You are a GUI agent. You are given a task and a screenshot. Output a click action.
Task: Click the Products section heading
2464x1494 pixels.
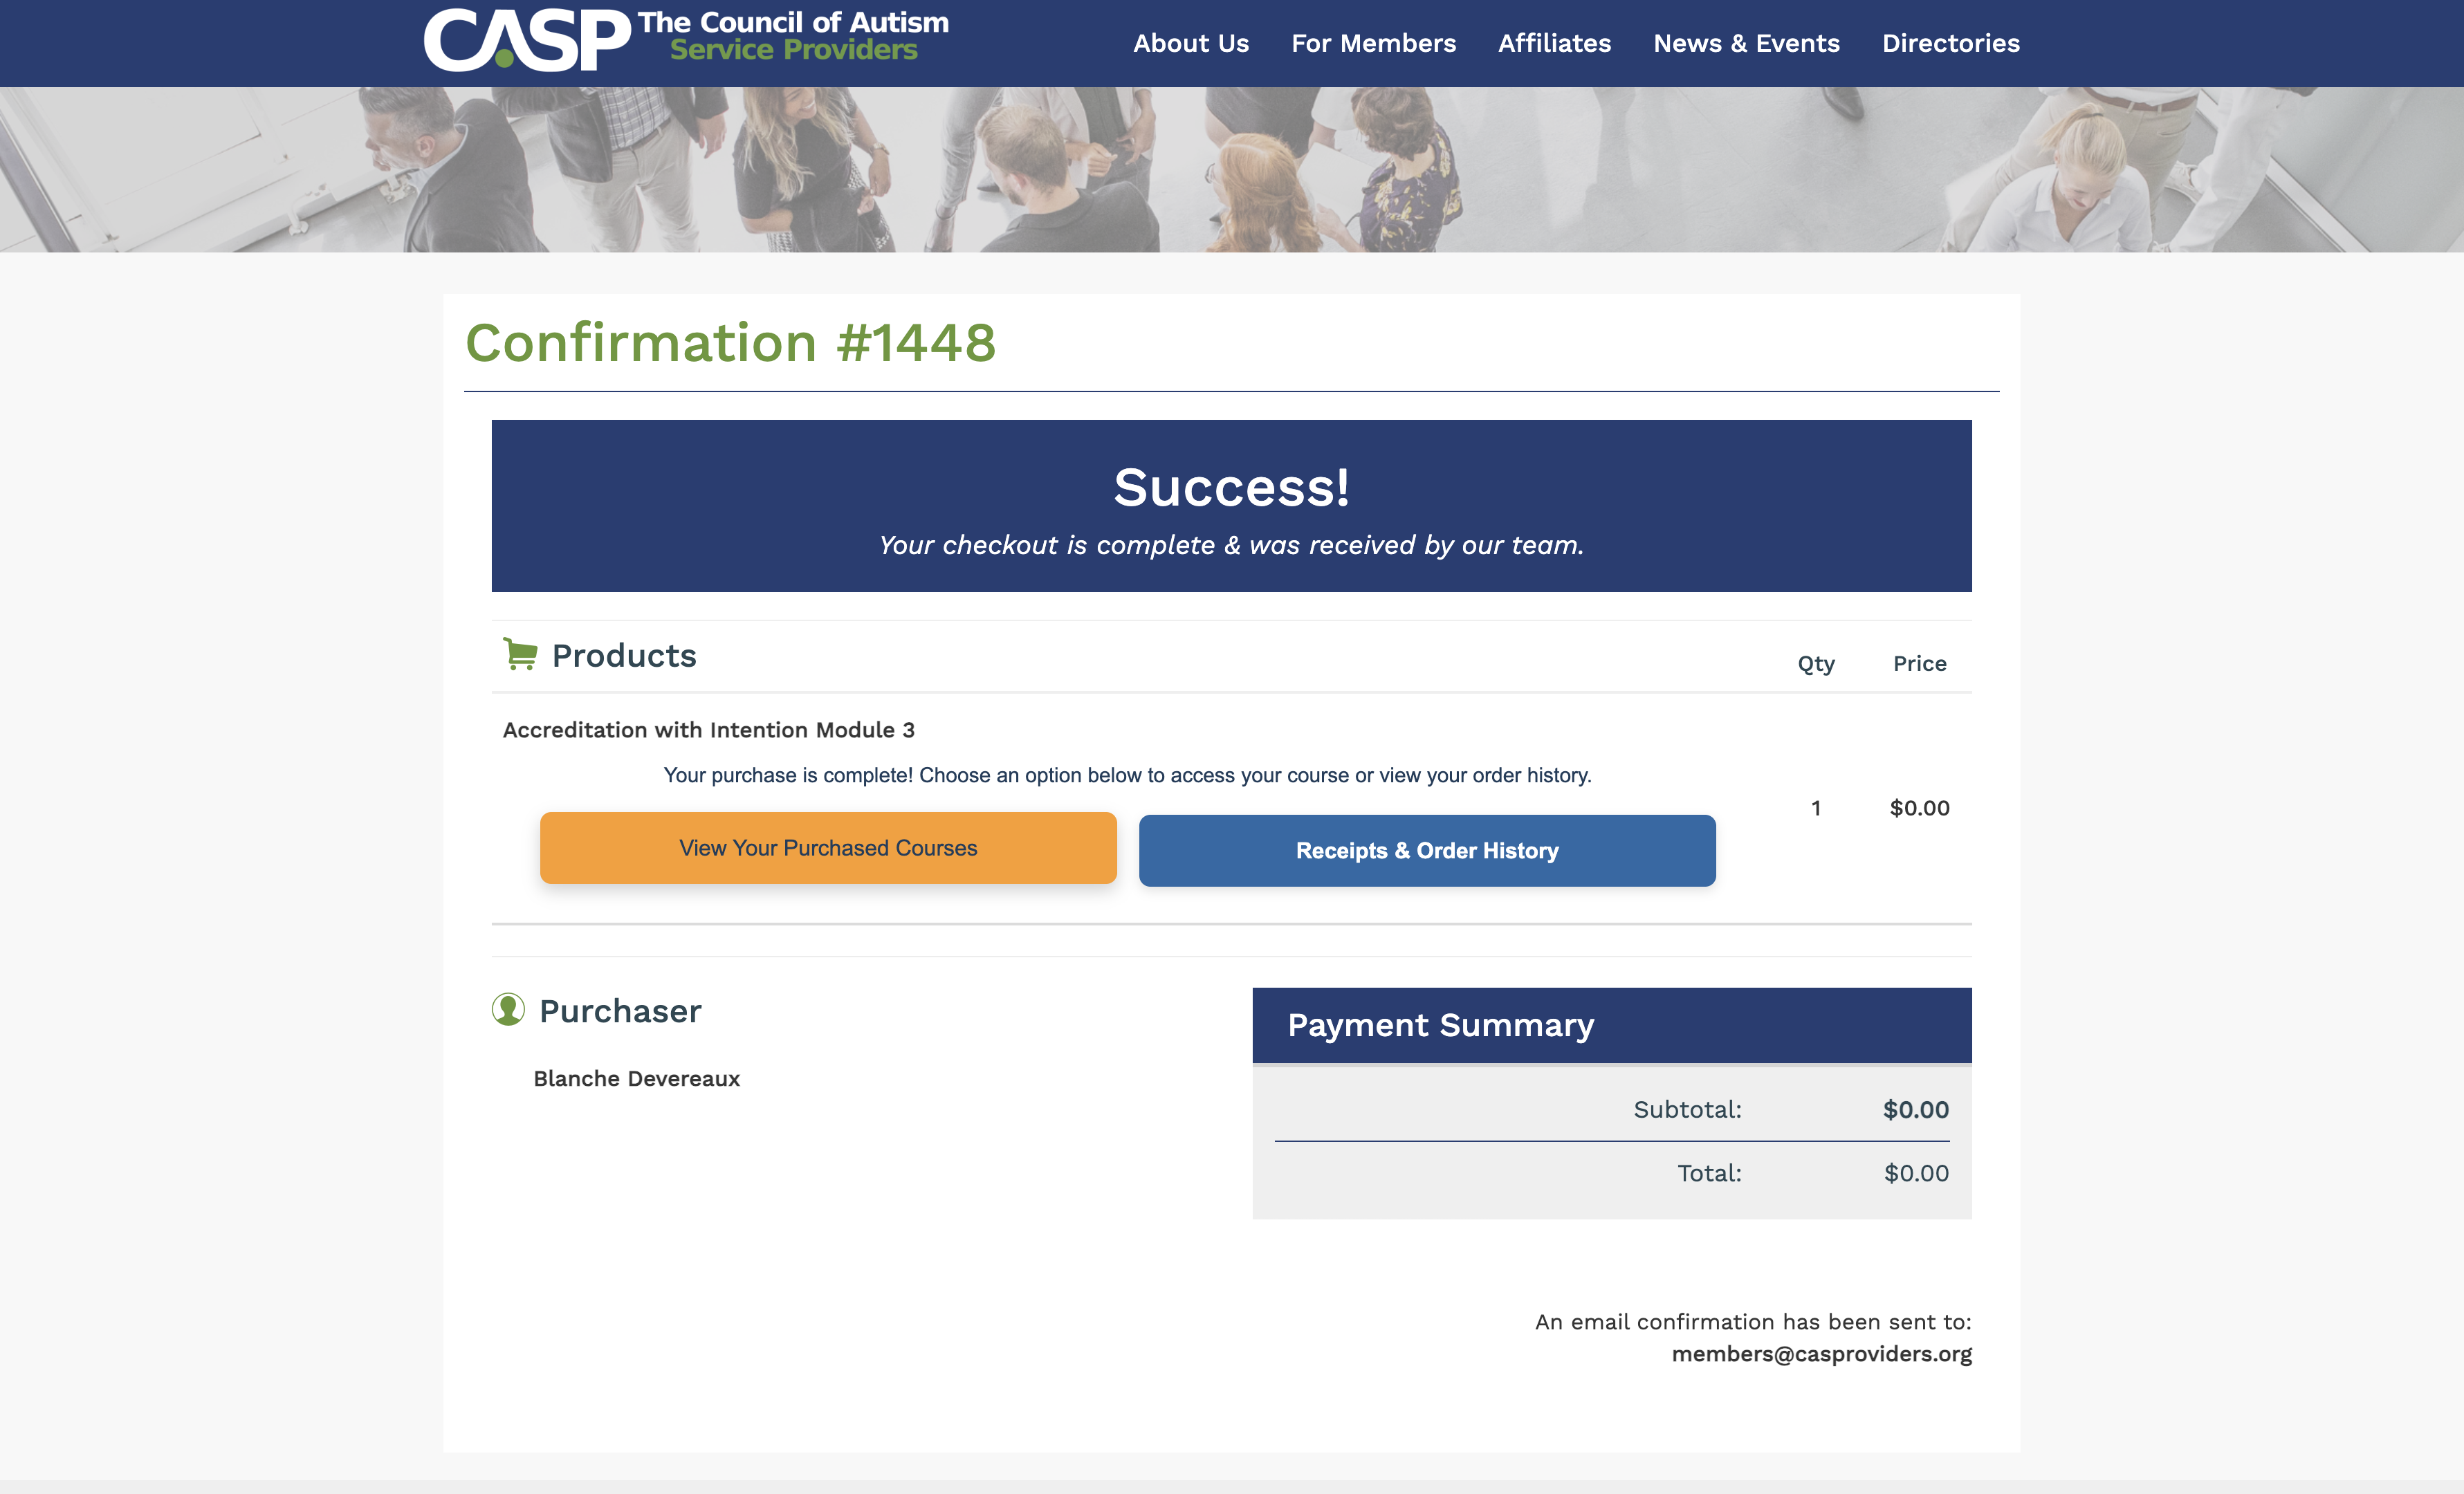[x=624, y=655]
